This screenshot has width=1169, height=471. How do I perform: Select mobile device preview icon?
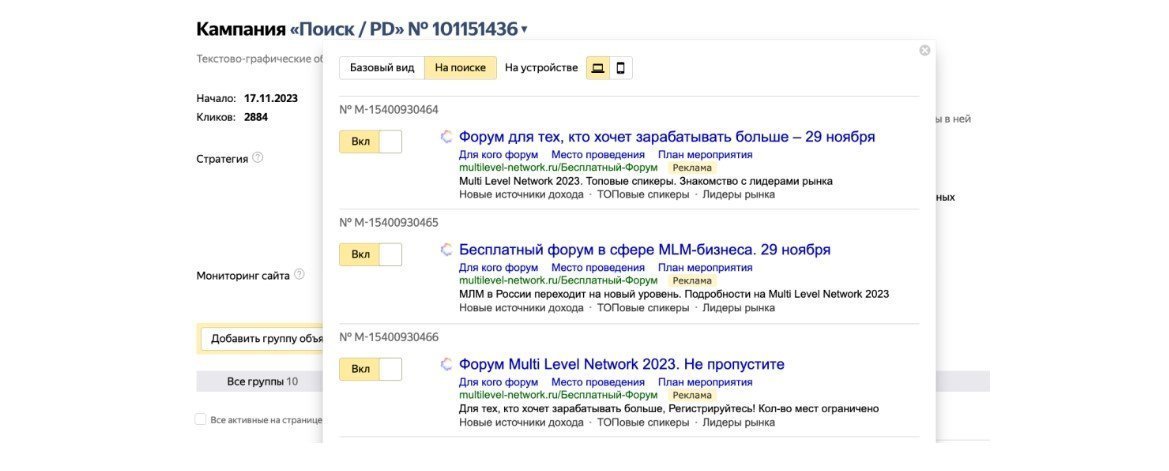(621, 68)
